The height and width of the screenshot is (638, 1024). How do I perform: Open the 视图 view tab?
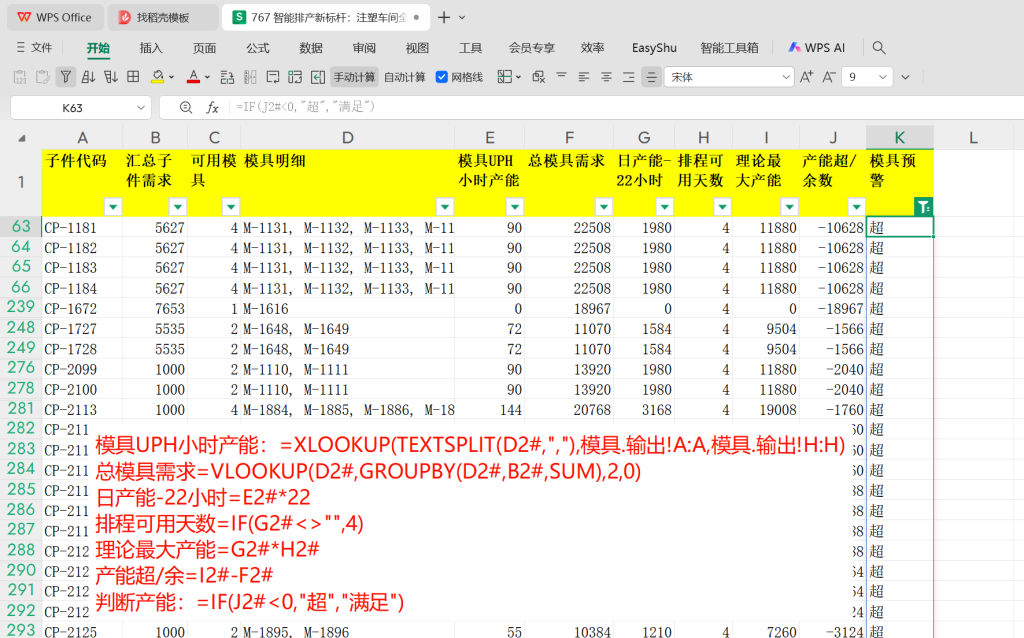[x=417, y=48]
